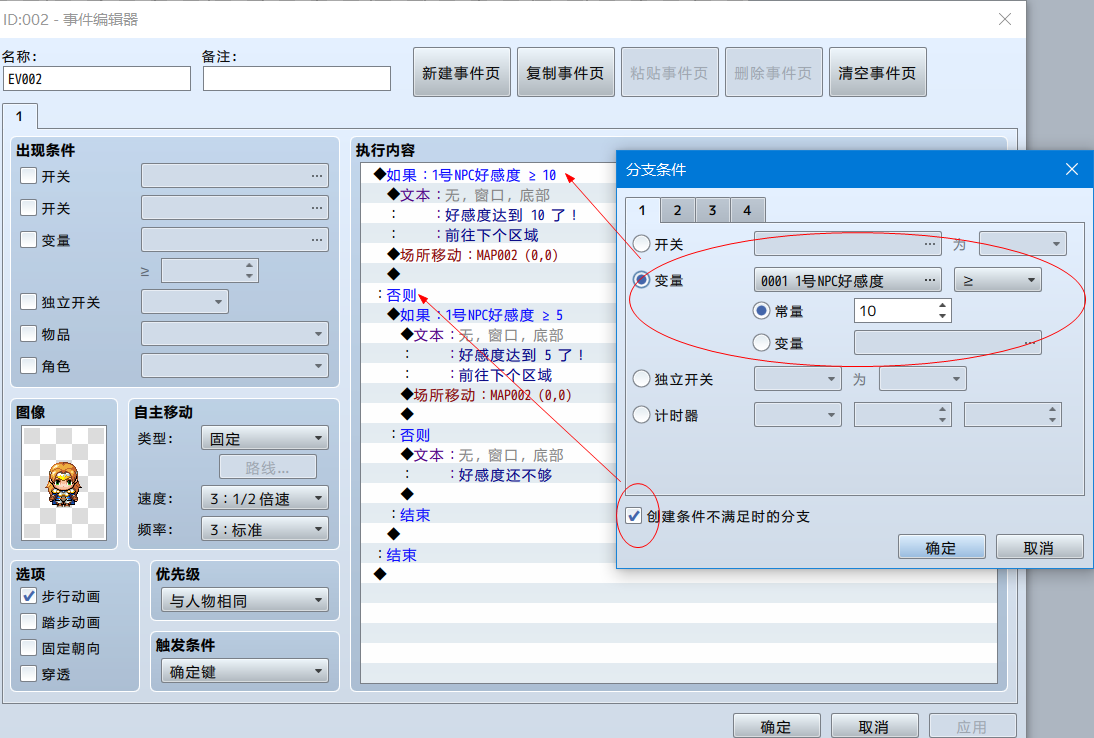Screen dimensions: 1094x738
Task: Select the 计时器 radio option
Action: click(x=641, y=415)
